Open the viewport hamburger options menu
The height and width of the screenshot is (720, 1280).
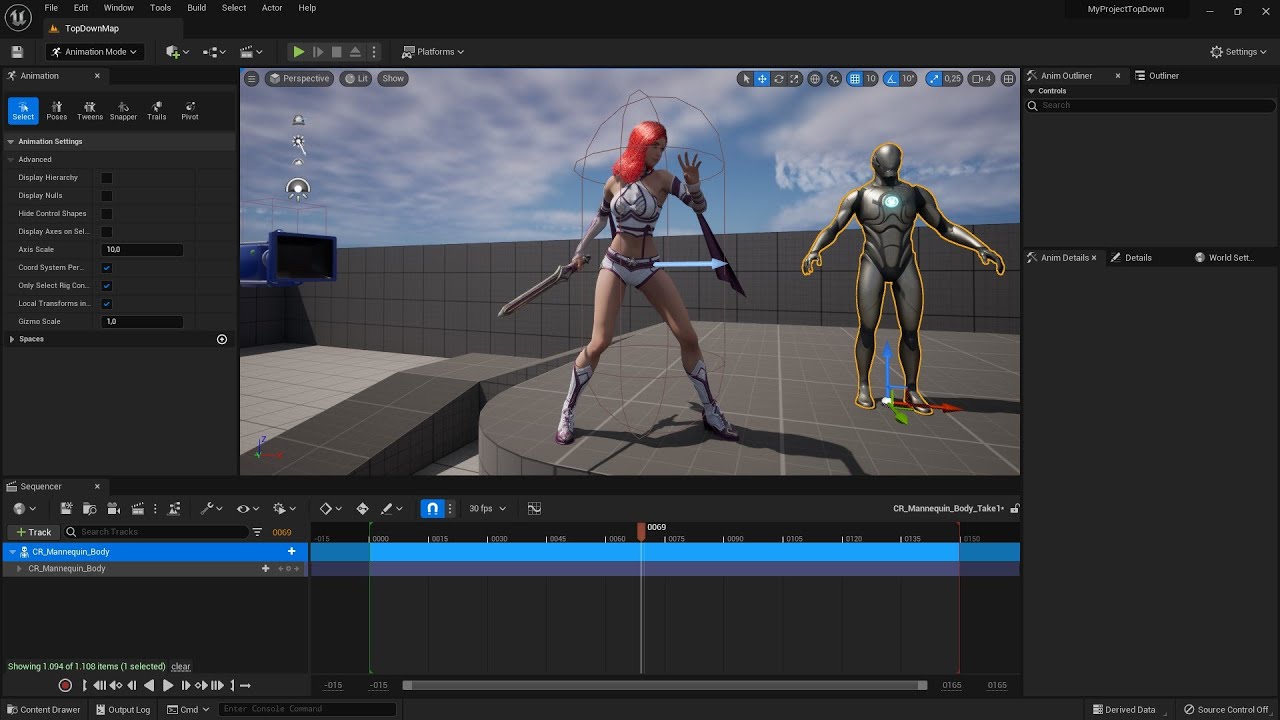pyautogui.click(x=252, y=79)
